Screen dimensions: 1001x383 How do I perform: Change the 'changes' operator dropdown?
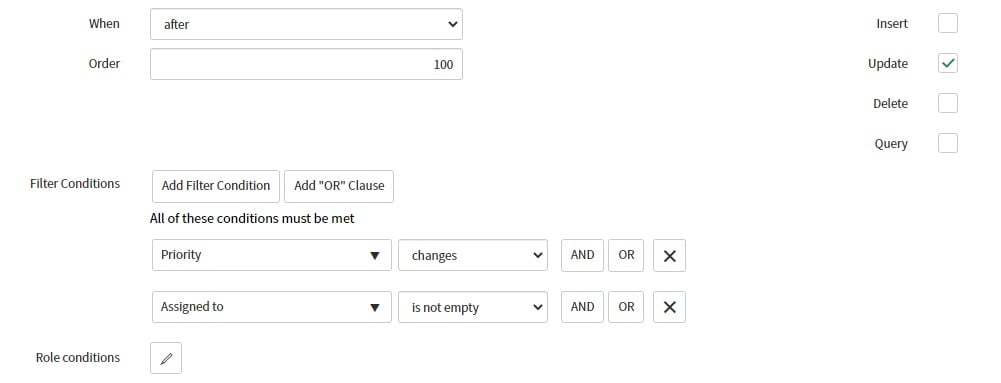pyautogui.click(x=473, y=255)
